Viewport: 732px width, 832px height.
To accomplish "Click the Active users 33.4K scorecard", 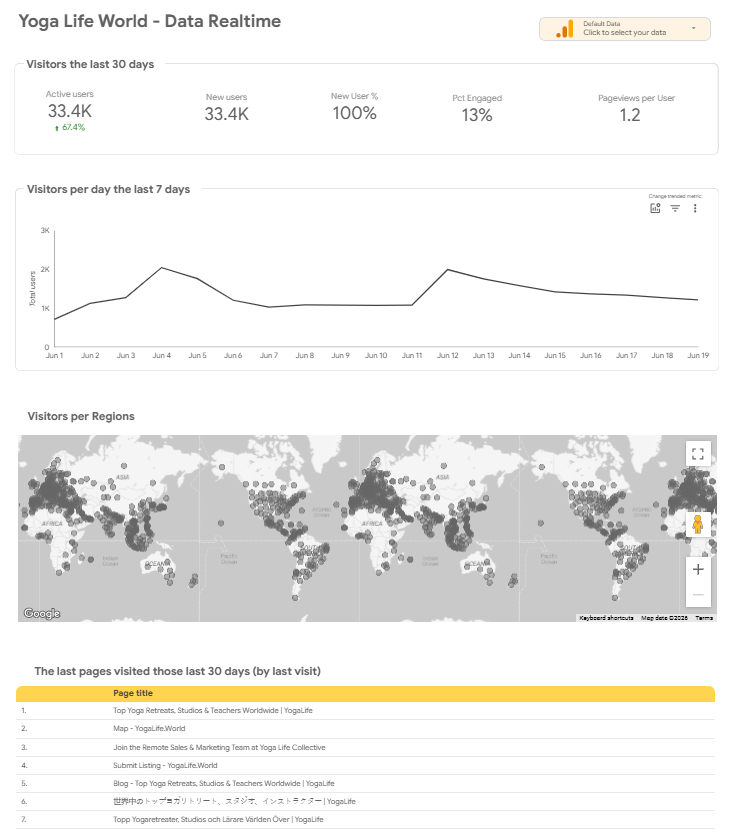I will [x=69, y=111].
